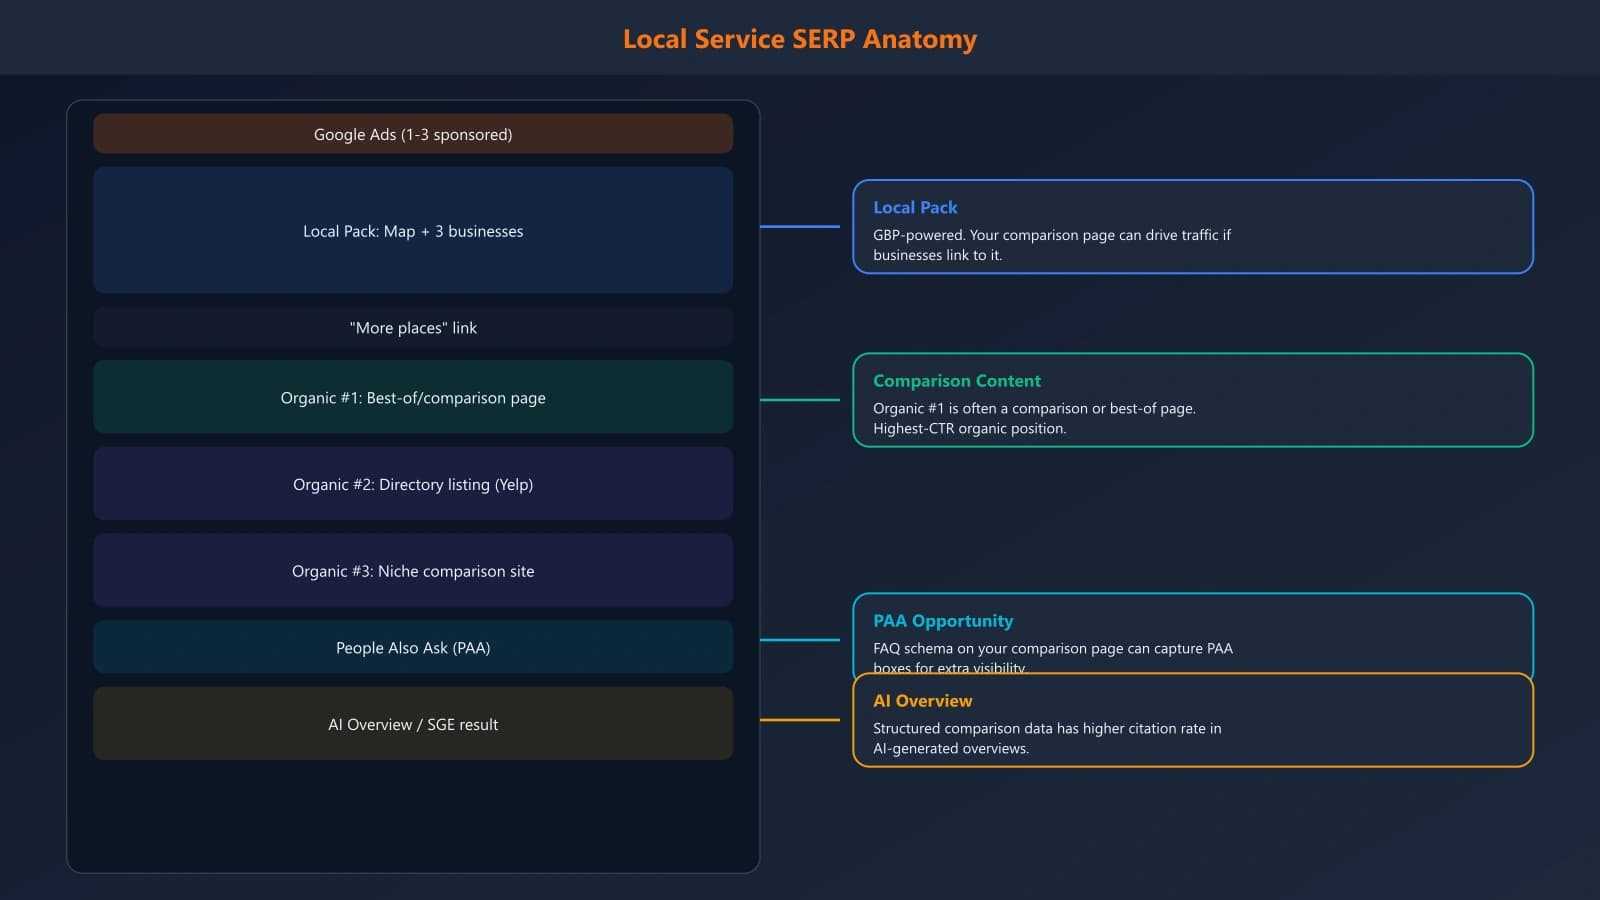Click the People Also Ask (PAA) bar
The height and width of the screenshot is (900, 1600).
(x=412, y=647)
